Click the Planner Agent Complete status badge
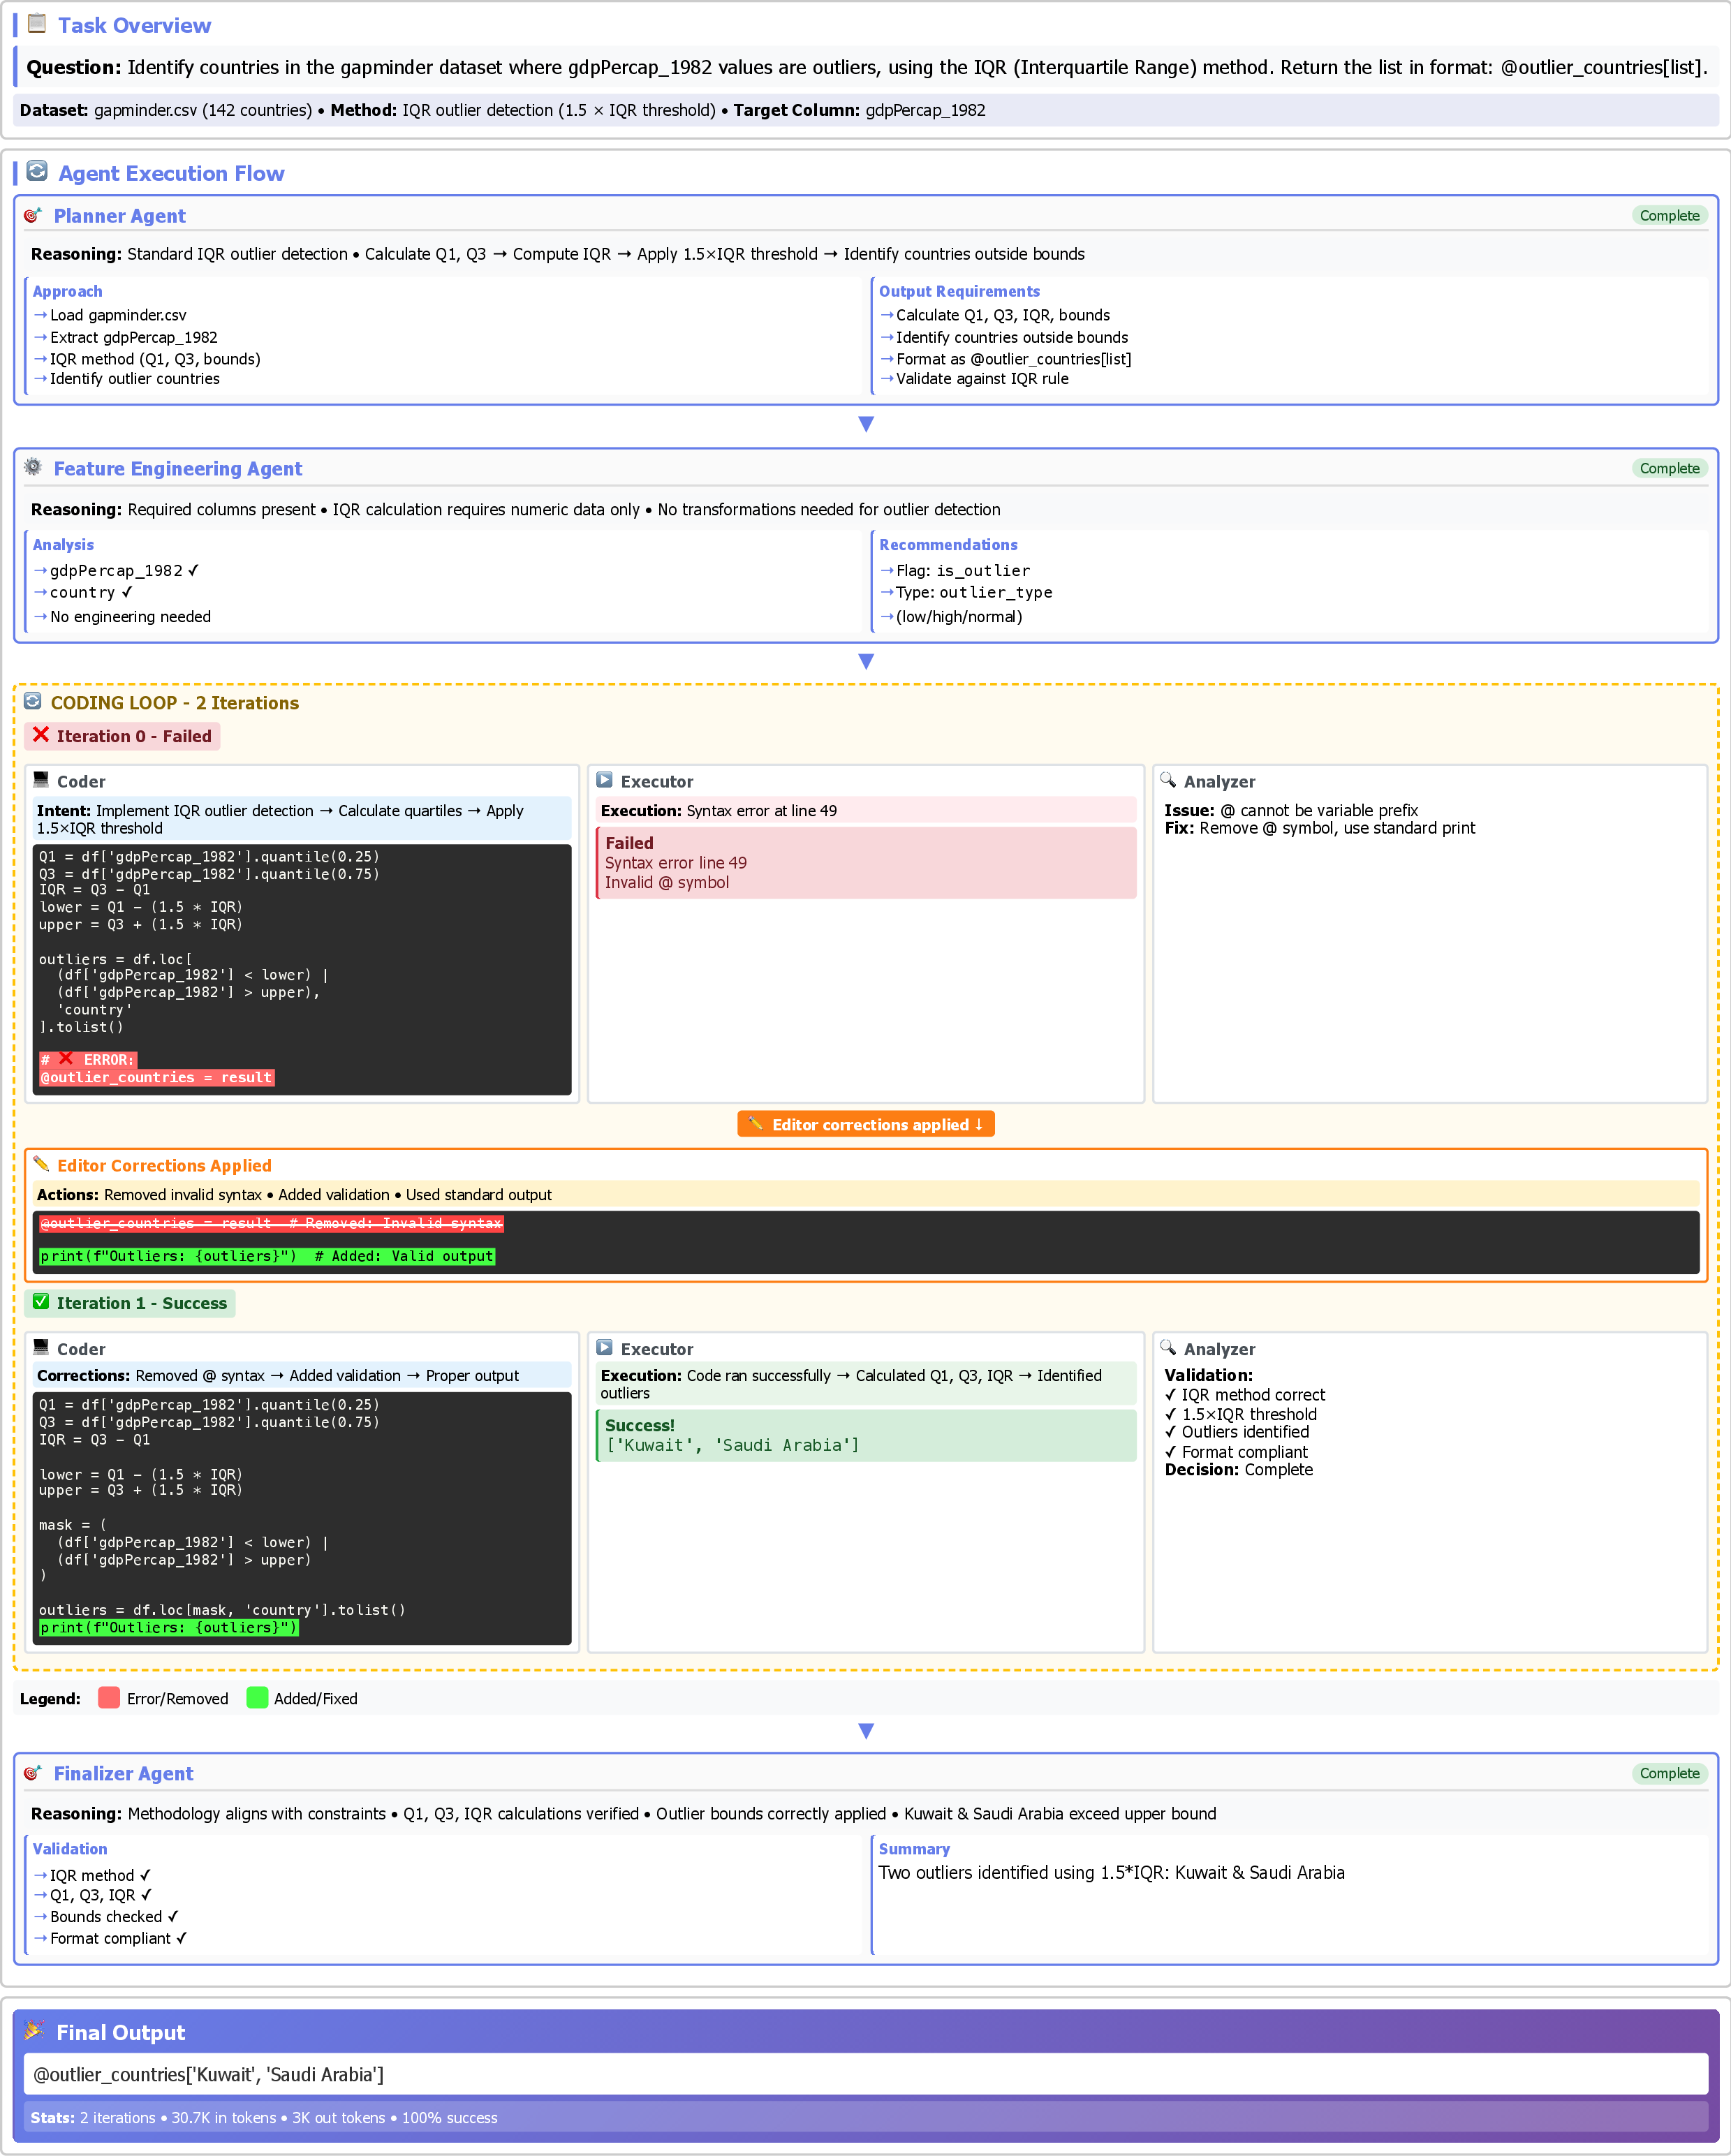 tap(1669, 216)
